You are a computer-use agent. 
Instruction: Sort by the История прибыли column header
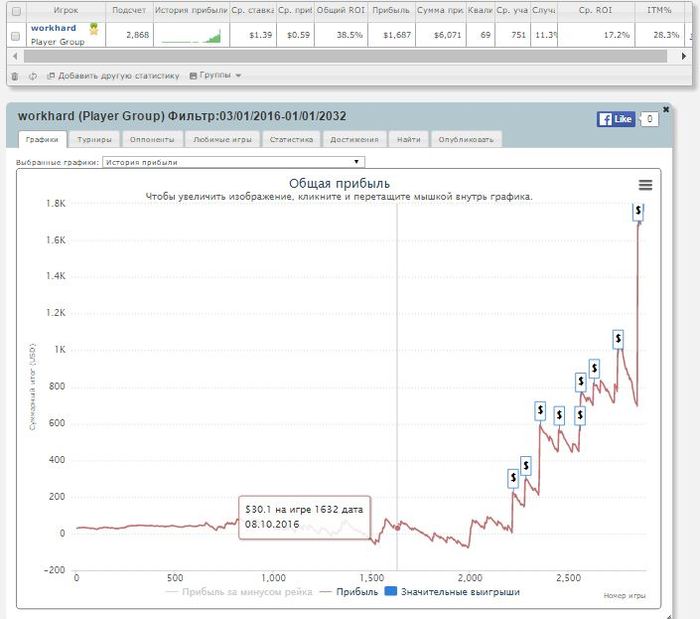[192, 10]
